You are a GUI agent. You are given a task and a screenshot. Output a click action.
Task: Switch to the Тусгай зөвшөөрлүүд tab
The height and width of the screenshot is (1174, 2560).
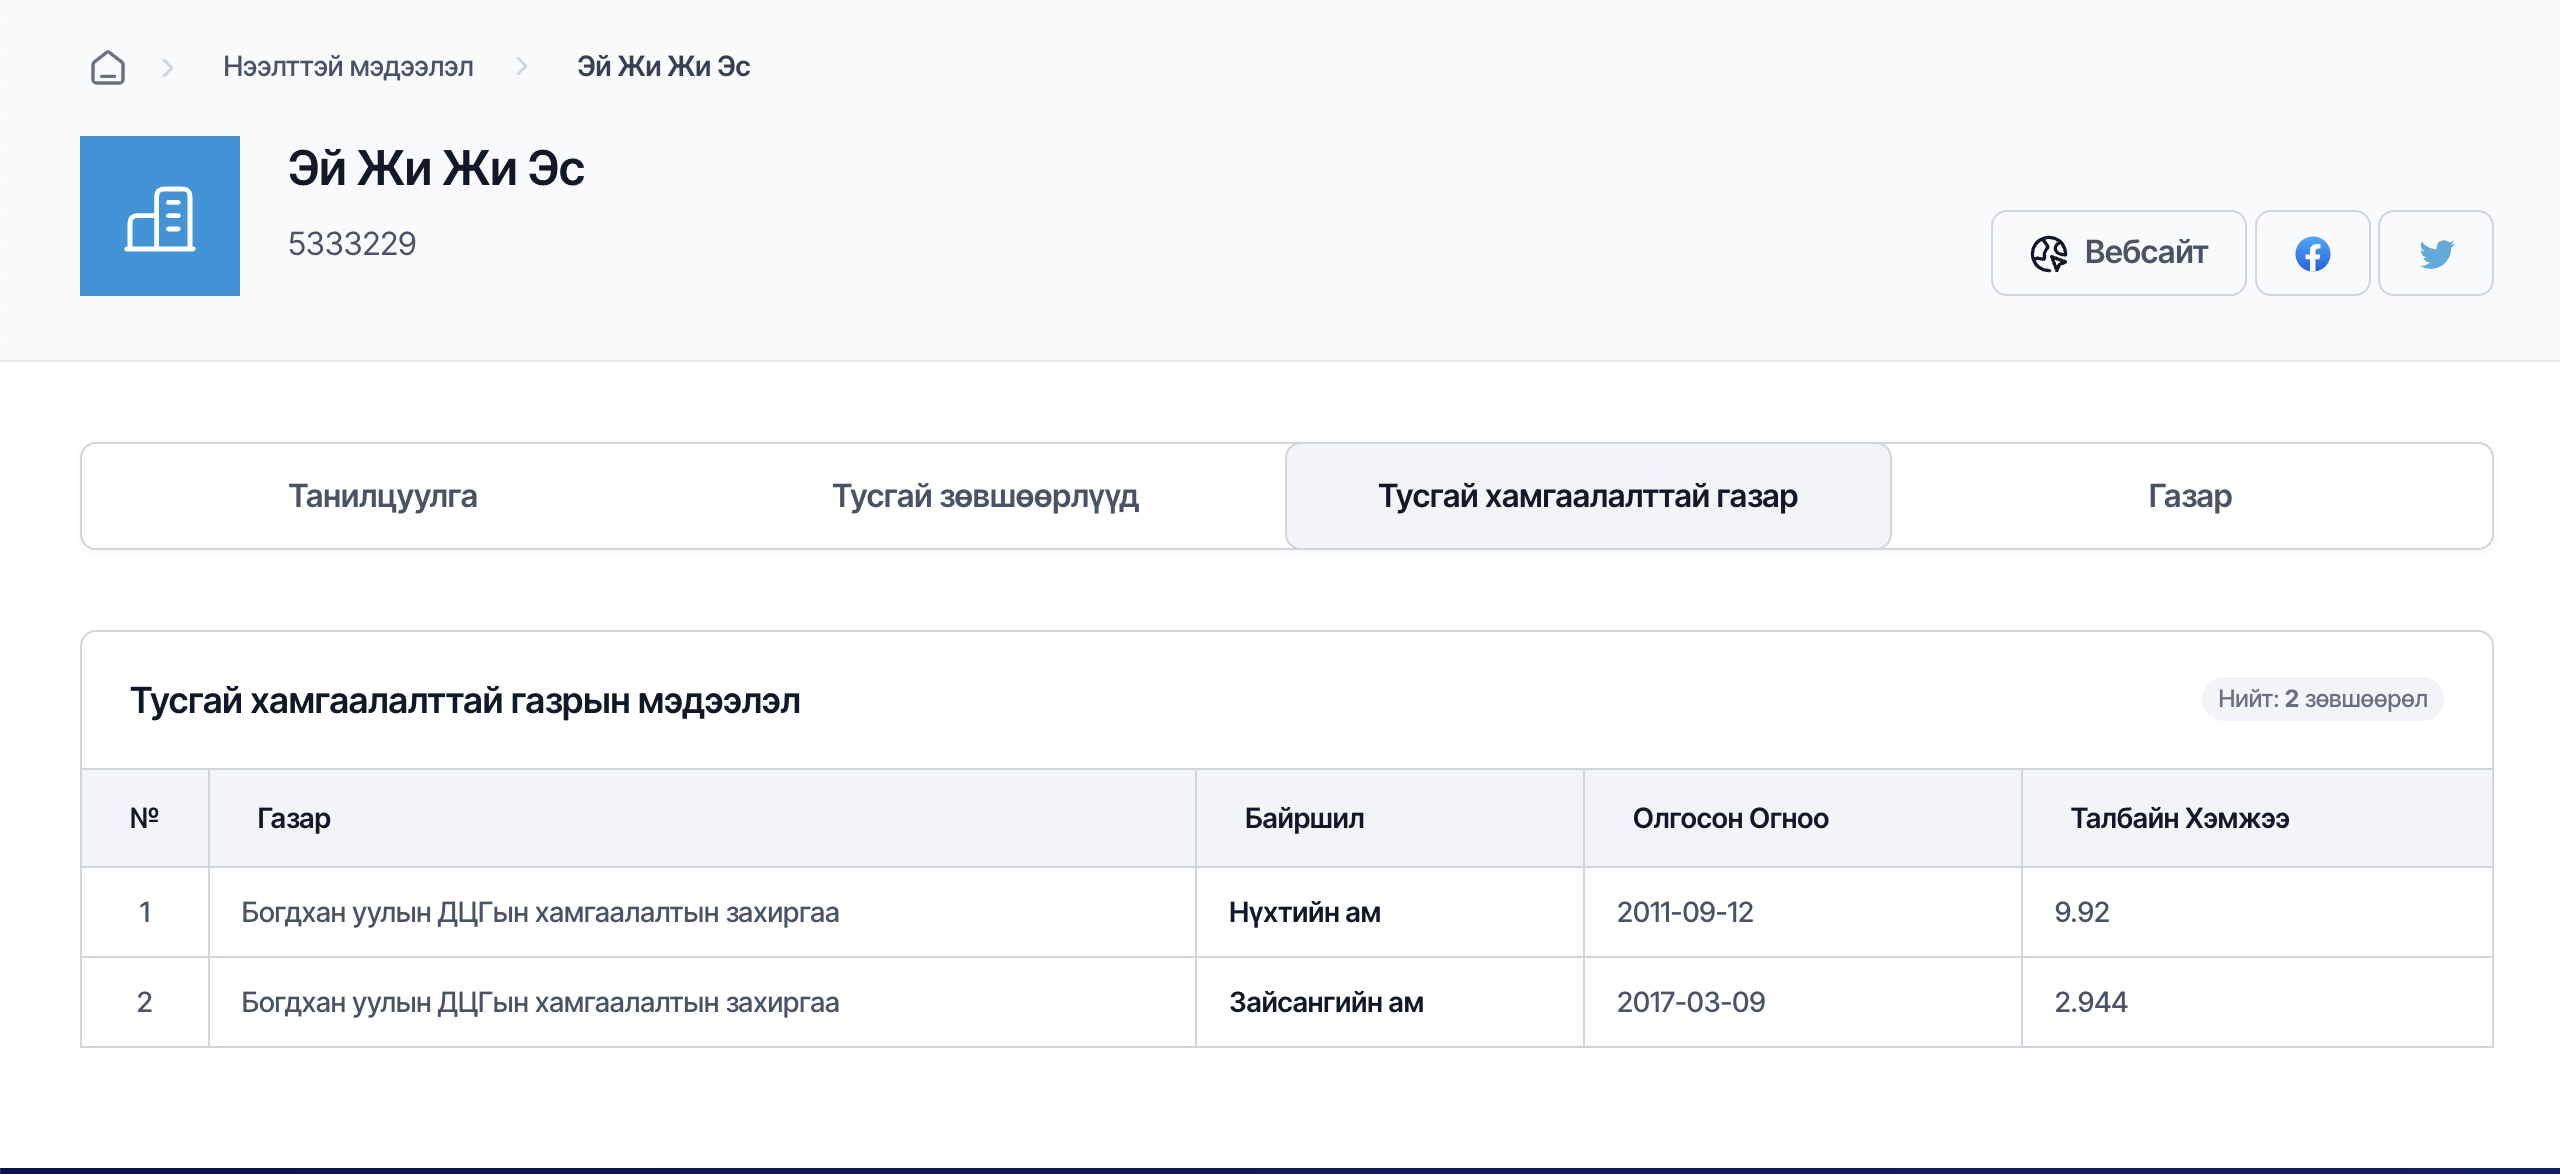[x=985, y=496]
